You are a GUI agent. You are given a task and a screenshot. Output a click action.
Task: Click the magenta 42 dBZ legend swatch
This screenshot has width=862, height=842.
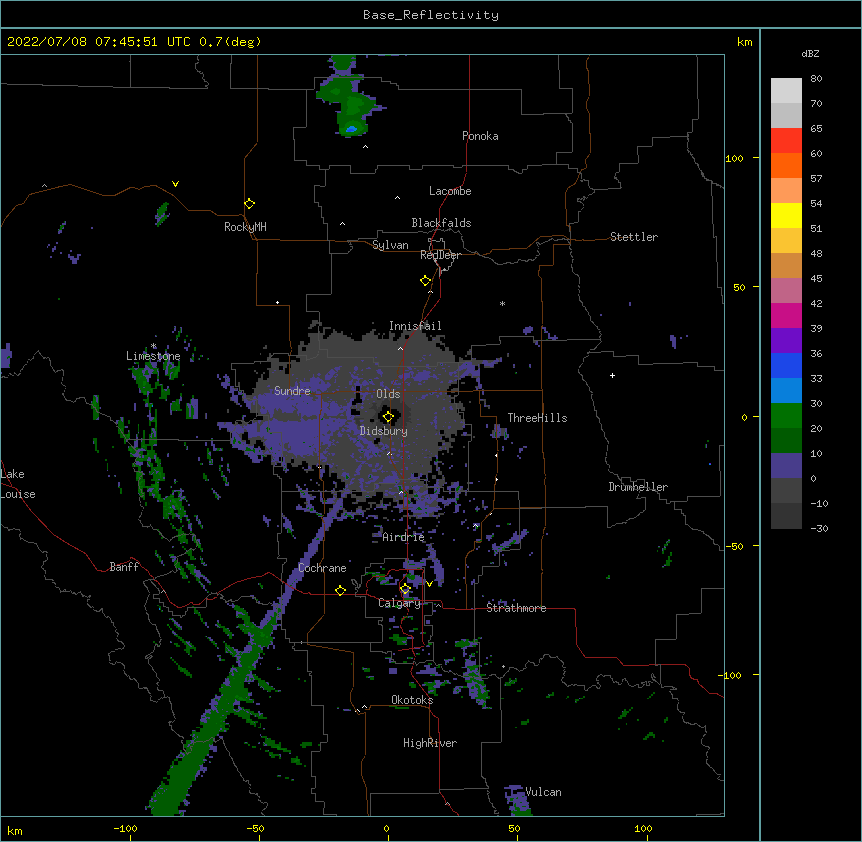click(x=786, y=315)
